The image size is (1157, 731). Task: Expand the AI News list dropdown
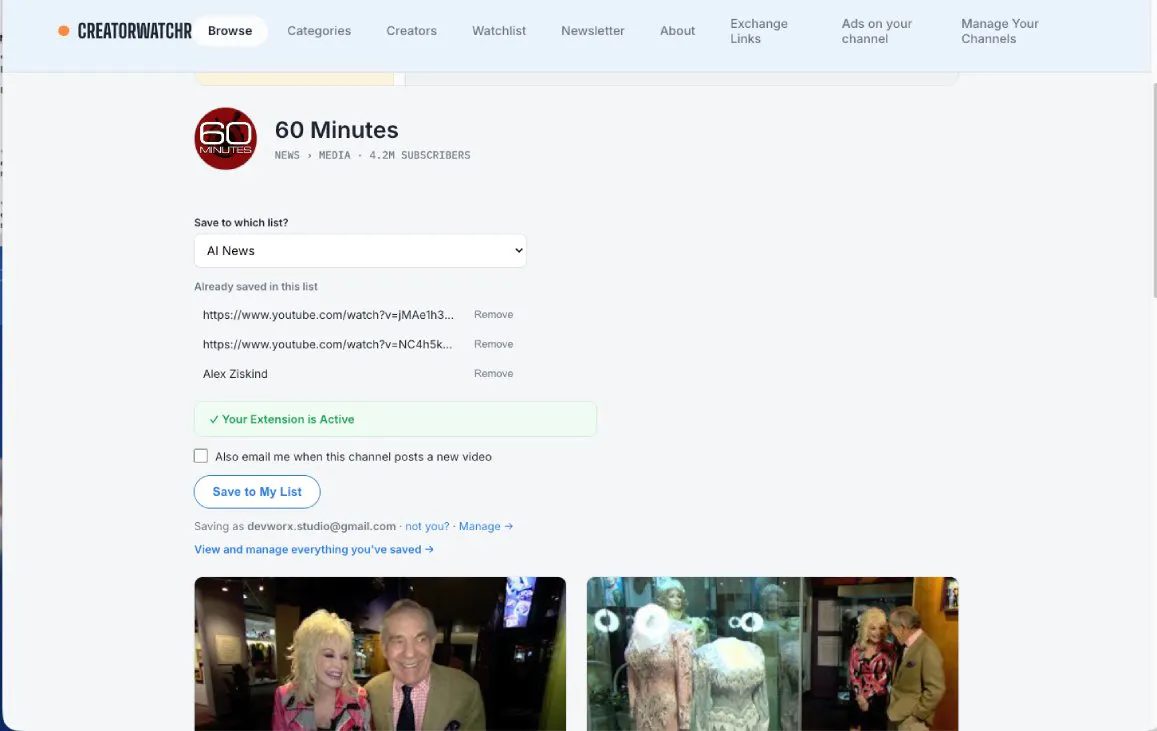360,251
